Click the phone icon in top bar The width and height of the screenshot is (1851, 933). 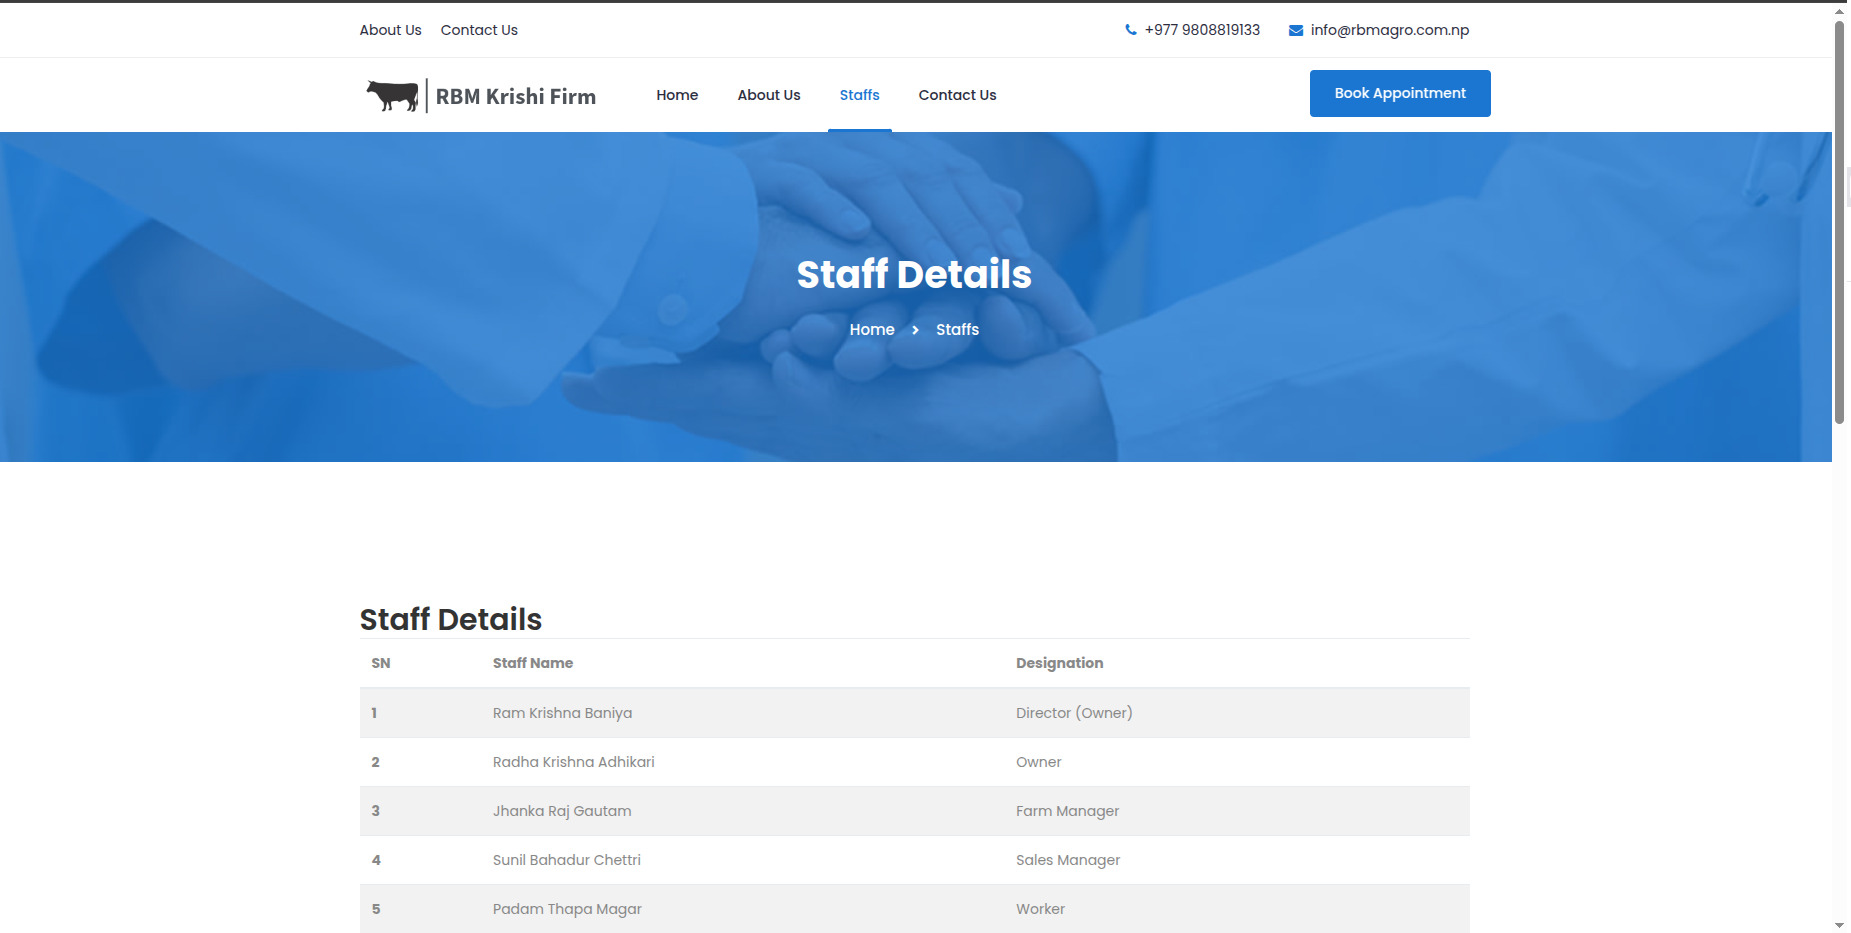tap(1131, 30)
